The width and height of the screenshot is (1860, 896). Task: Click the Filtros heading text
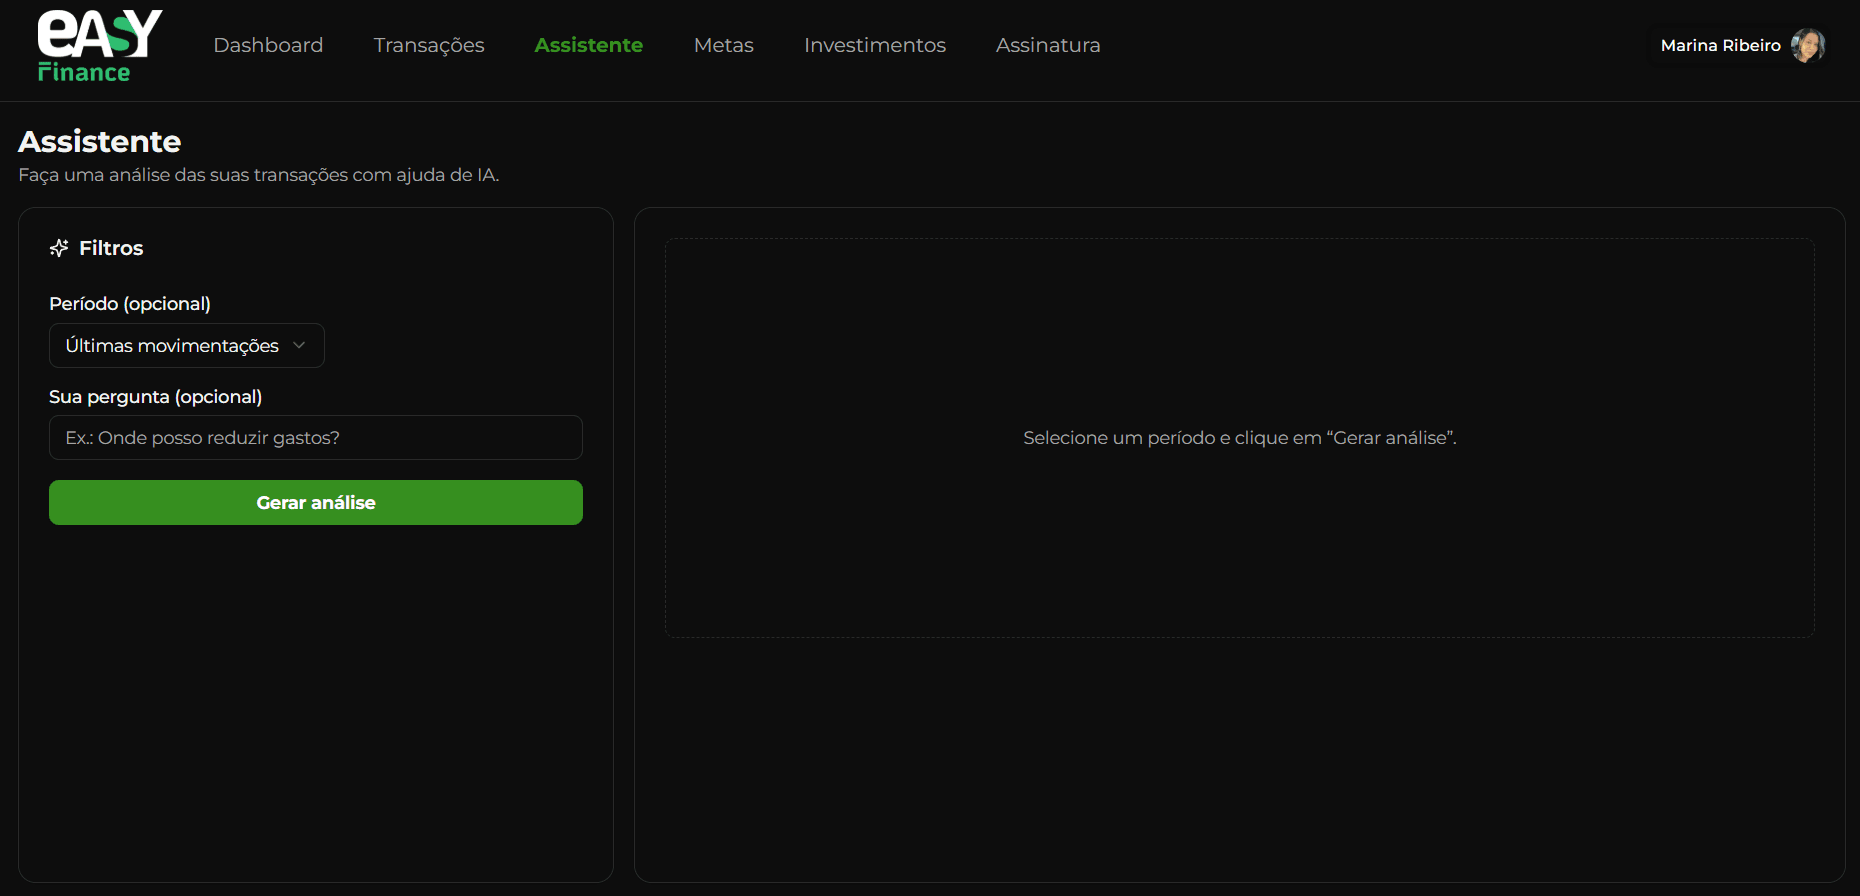pyautogui.click(x=111, y=248)
